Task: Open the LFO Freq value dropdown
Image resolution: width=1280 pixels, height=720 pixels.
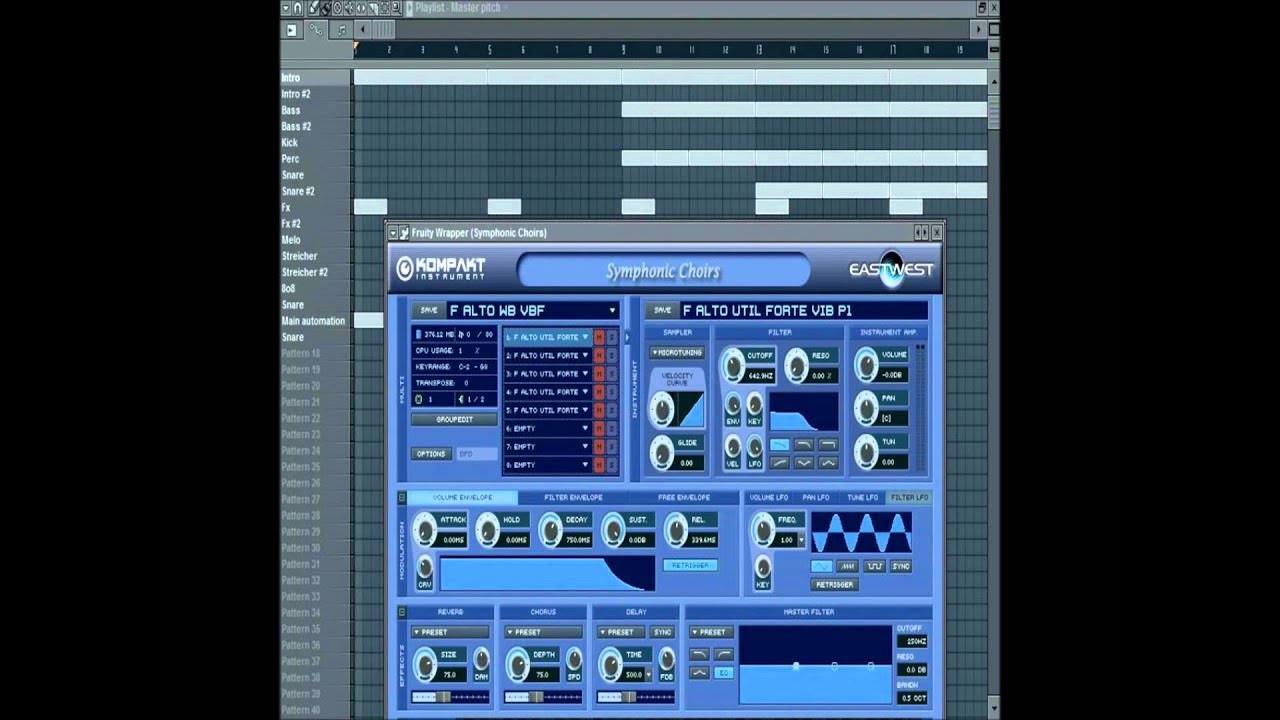Action: point(801,540)
